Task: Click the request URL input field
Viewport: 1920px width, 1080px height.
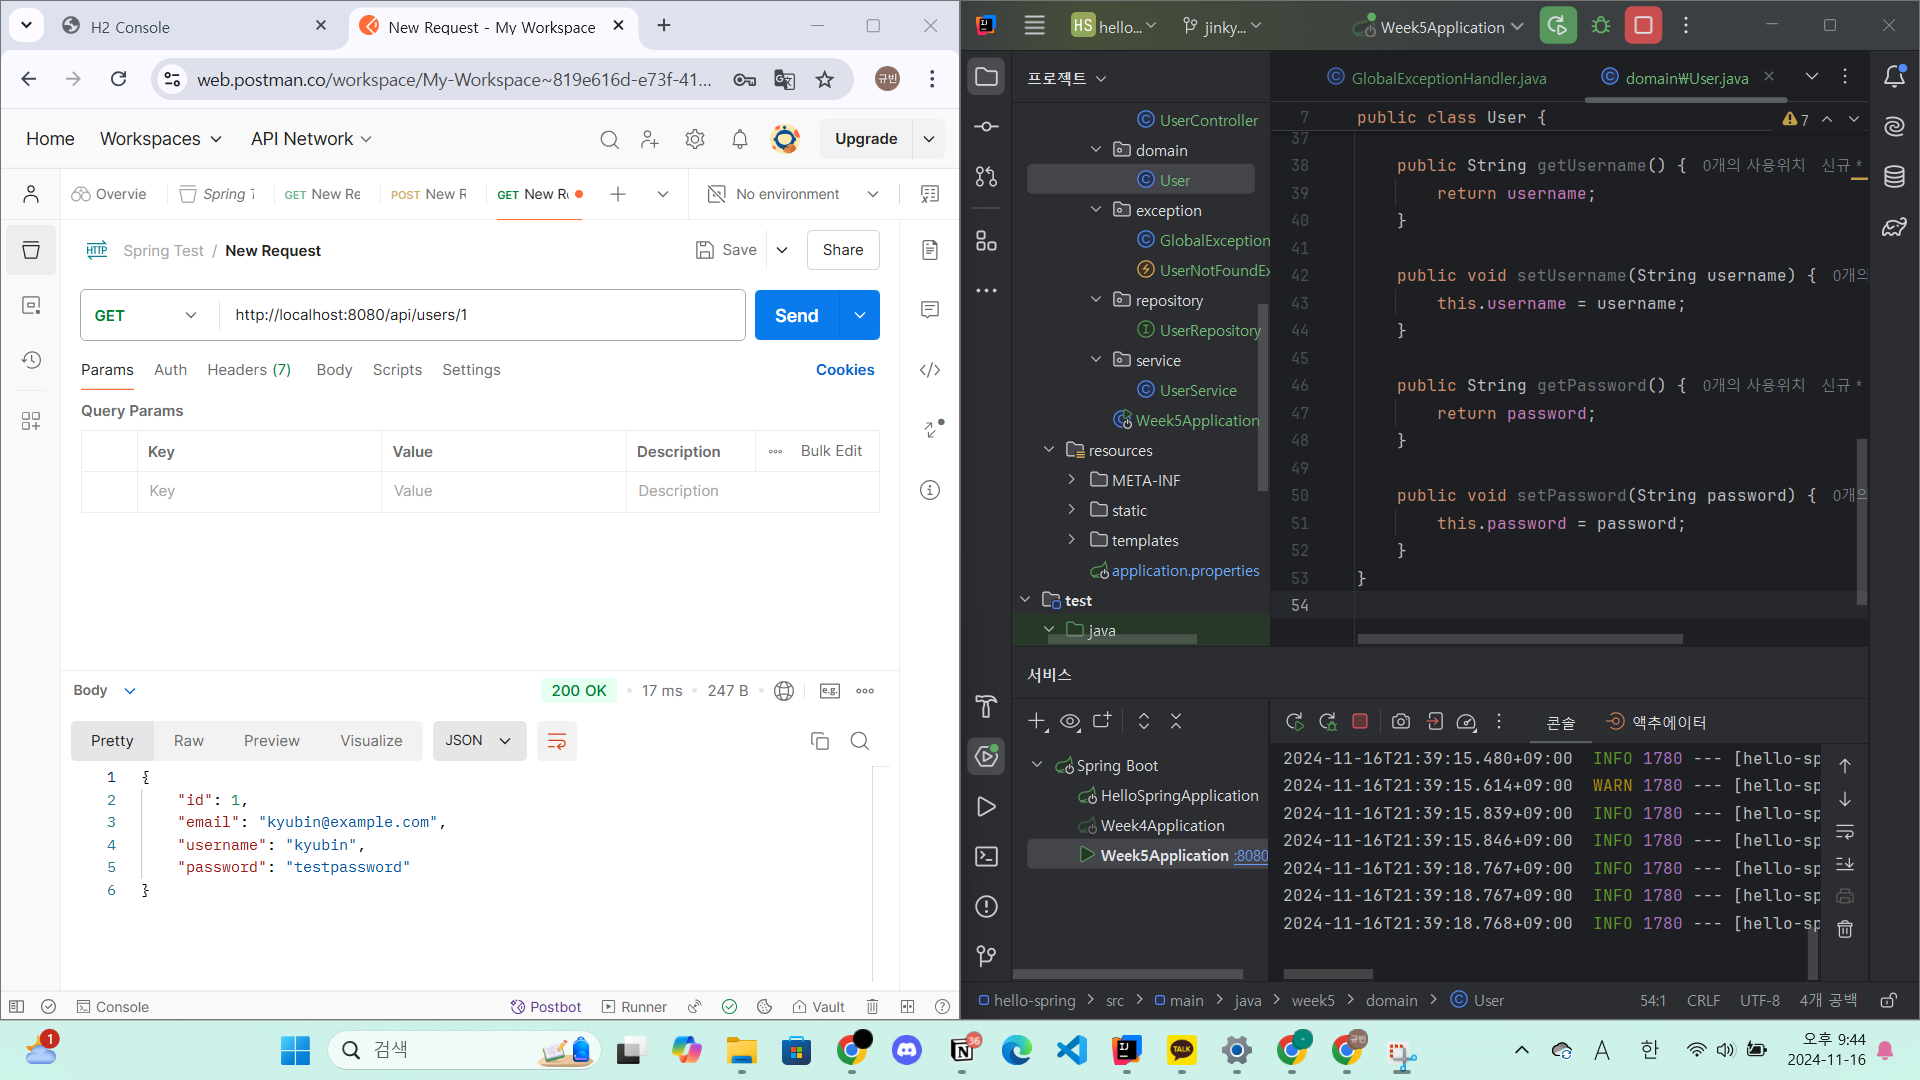Action: click(x=482, y=315)
